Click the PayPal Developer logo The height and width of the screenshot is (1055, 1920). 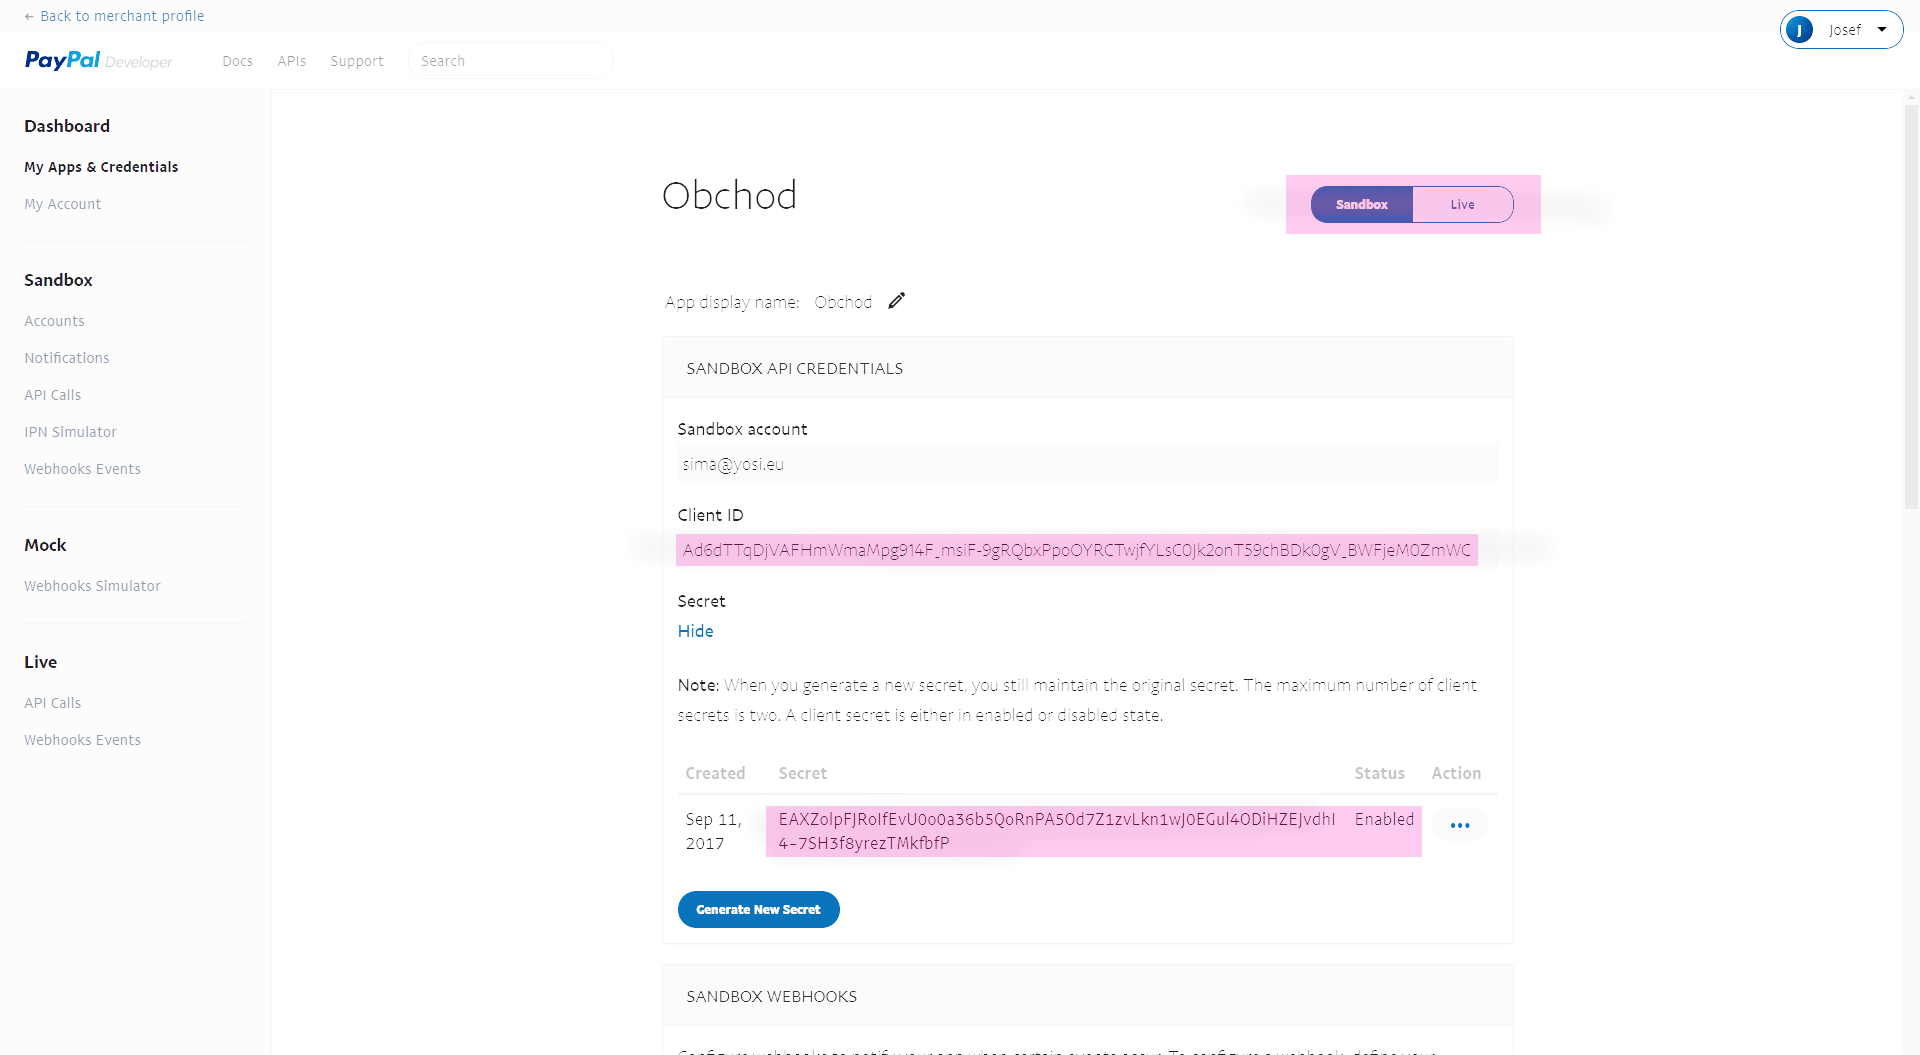pyautogui.click(x=98, y=61)
